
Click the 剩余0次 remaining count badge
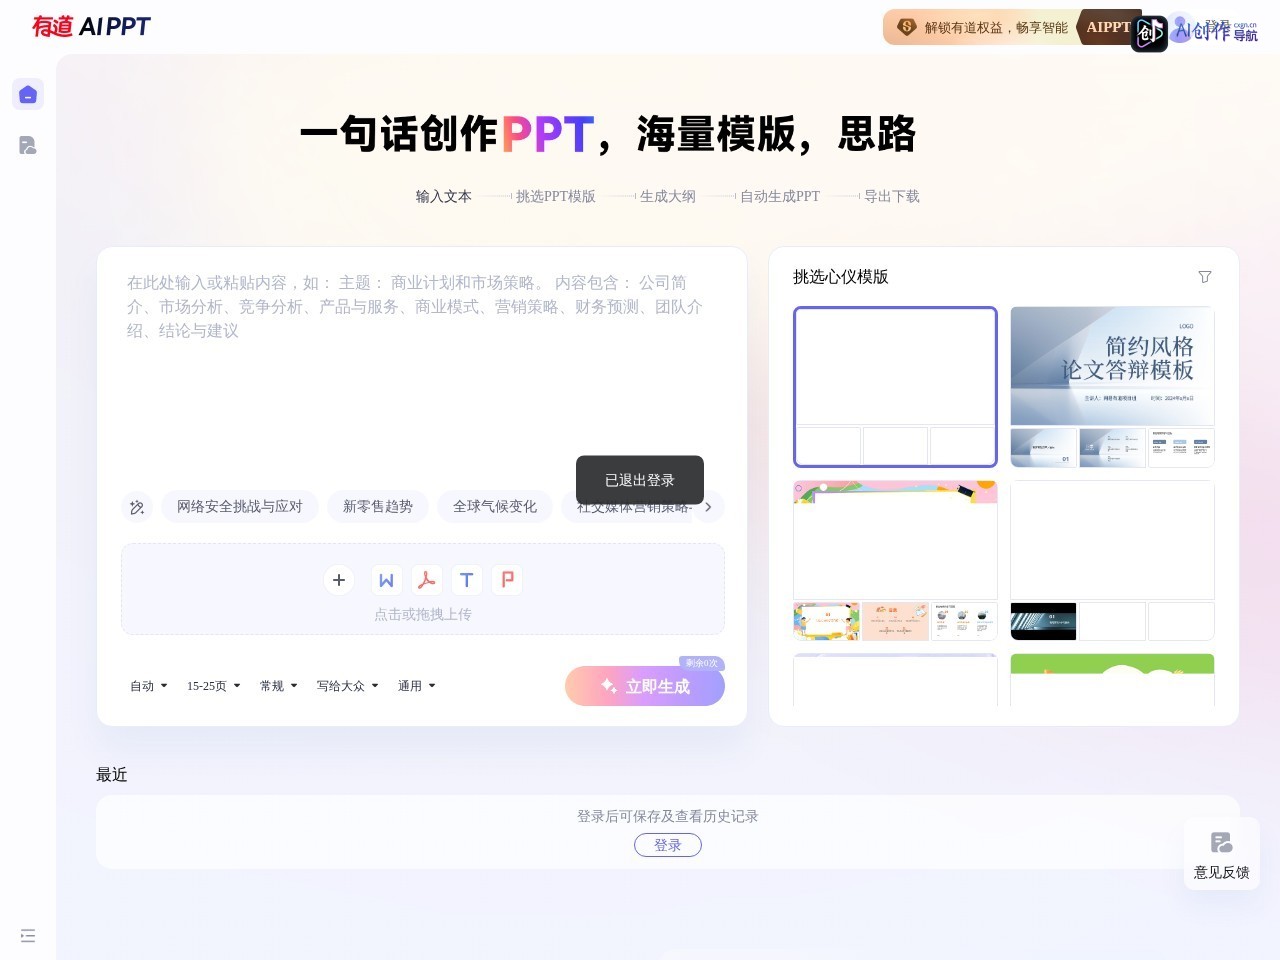tap(702, 663)
